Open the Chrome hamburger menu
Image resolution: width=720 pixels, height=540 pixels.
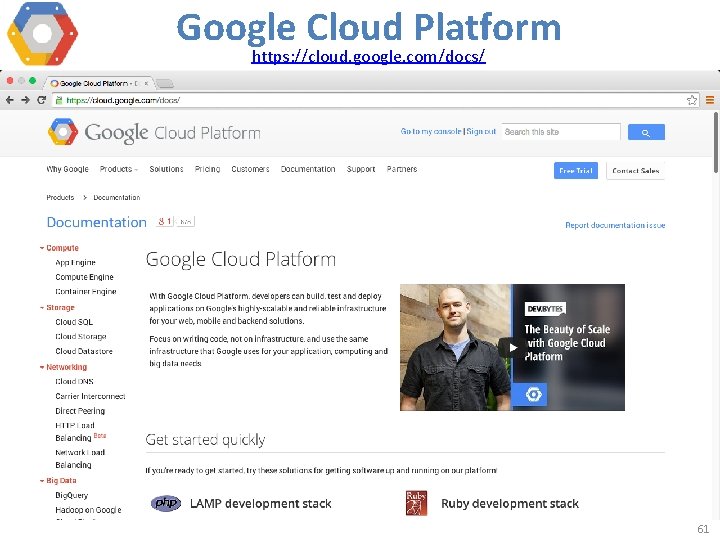coord(709,100)
